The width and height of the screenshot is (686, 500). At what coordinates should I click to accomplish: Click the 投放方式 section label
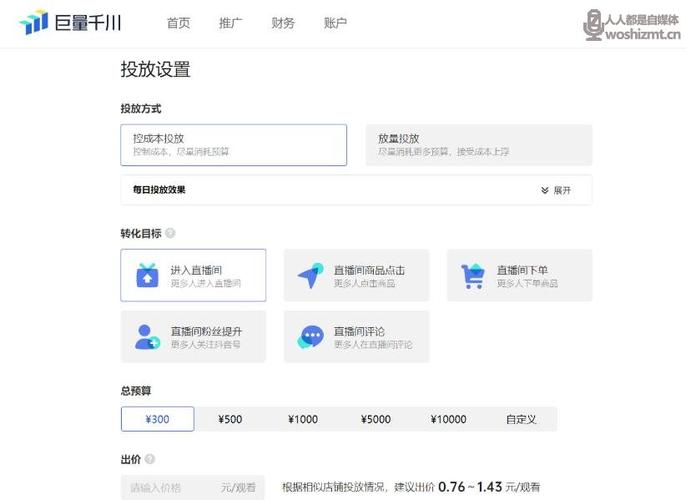point(141,108)
